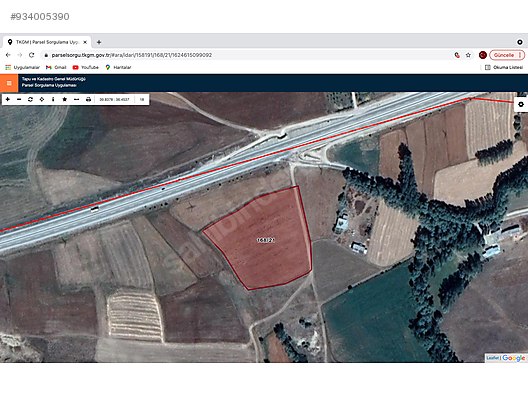View site lock security info
The image size is (528, 396).
46,55
